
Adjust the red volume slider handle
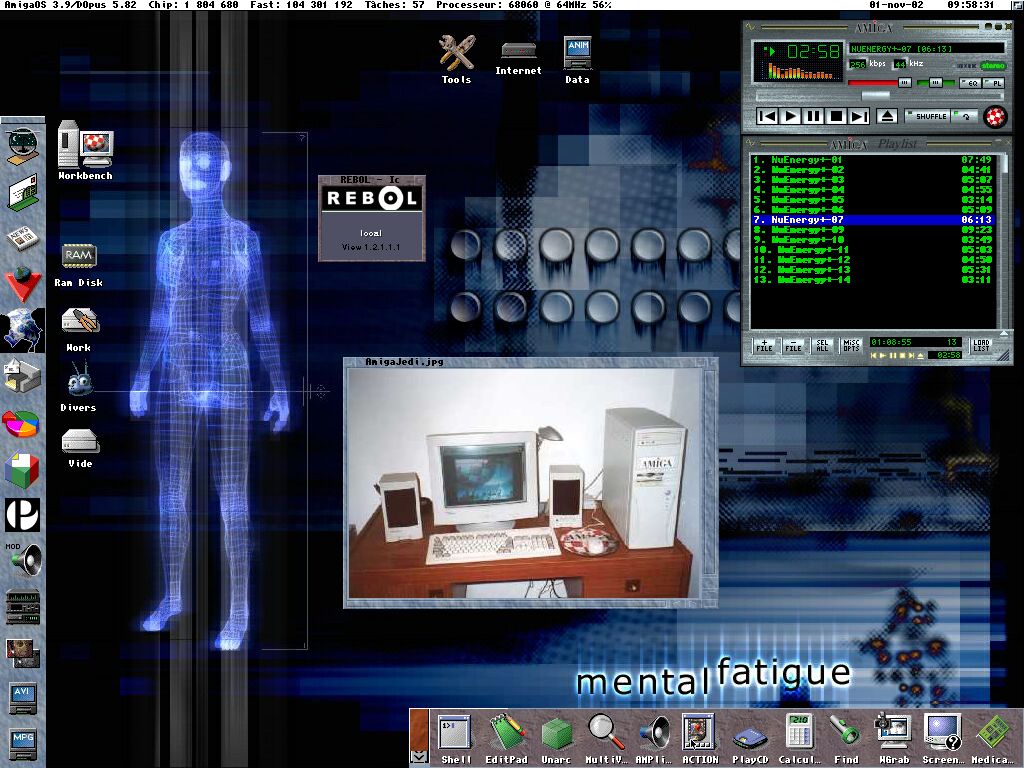pyautogui.click(x=904, y=83)
